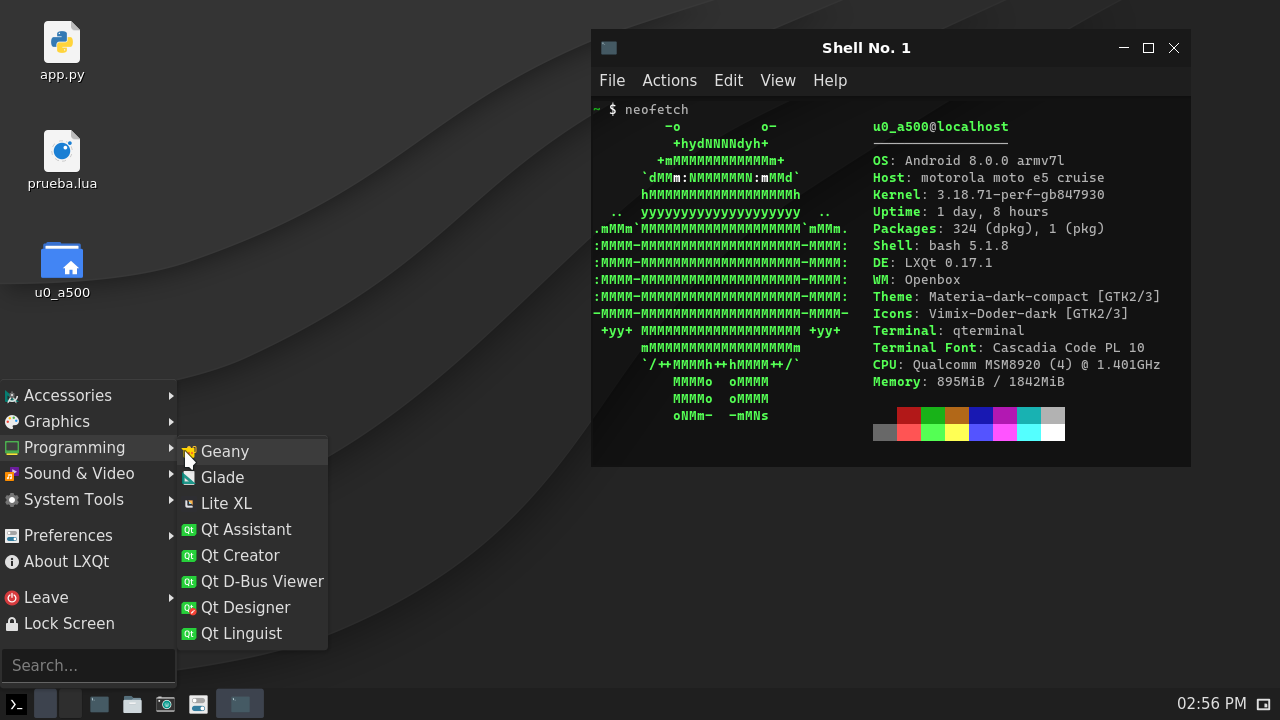
Task: Select the prueba.lua desktop file
Action: (x=62, y=150)
